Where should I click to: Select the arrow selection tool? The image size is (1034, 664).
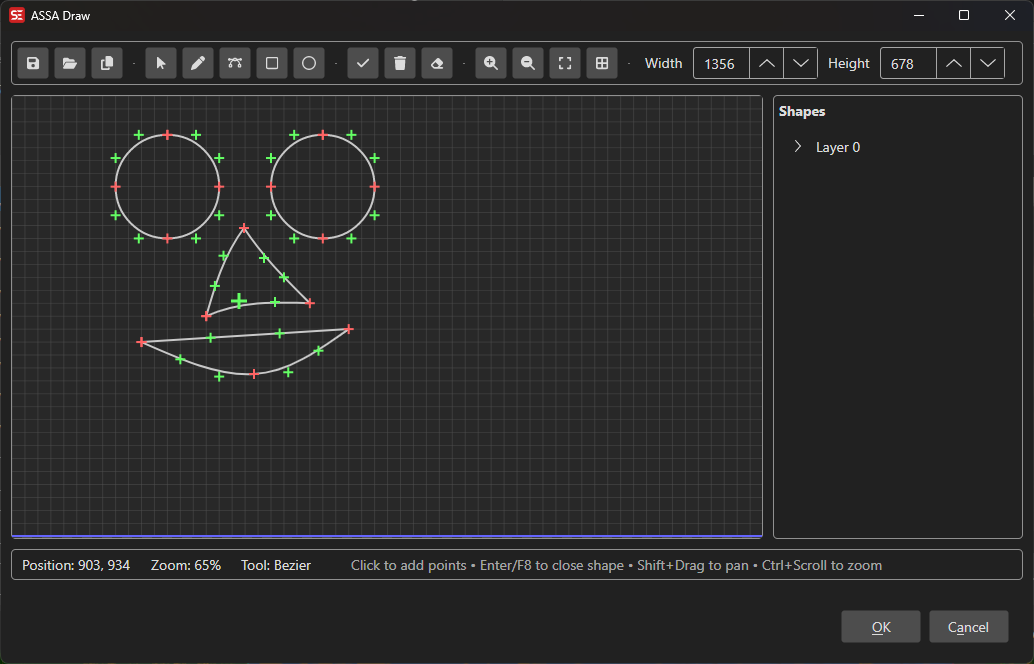[161, 62]
